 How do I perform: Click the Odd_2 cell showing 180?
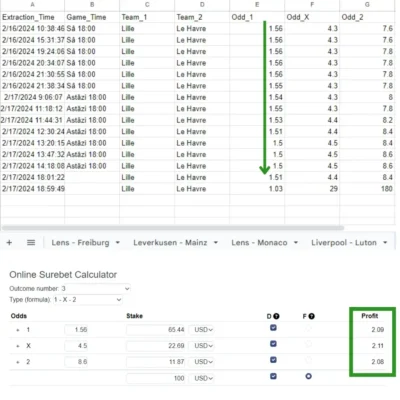[367, 189]
